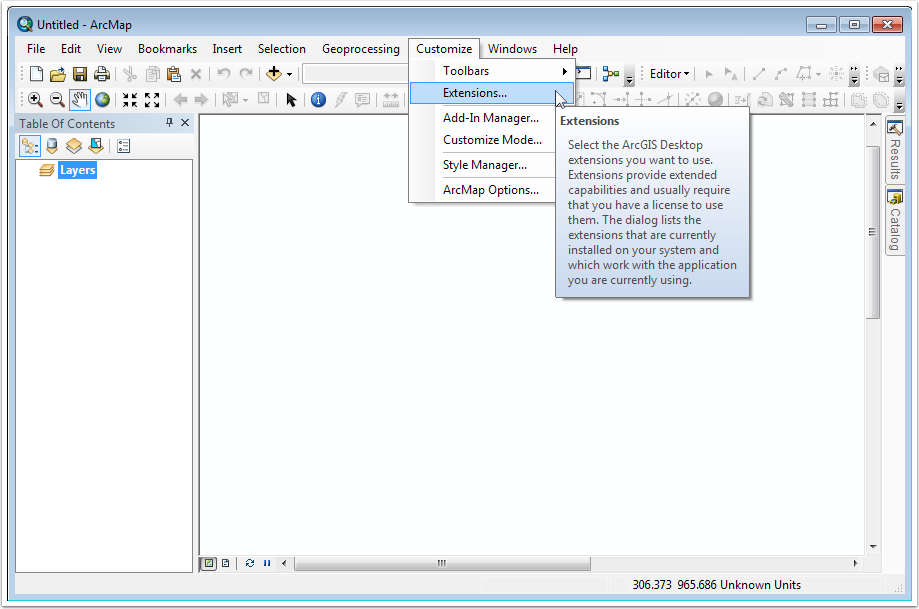Open the Bookmarks menu
The height and width of the screenshot is (609, 919).
pyautogui.click(x=167, y=49)
